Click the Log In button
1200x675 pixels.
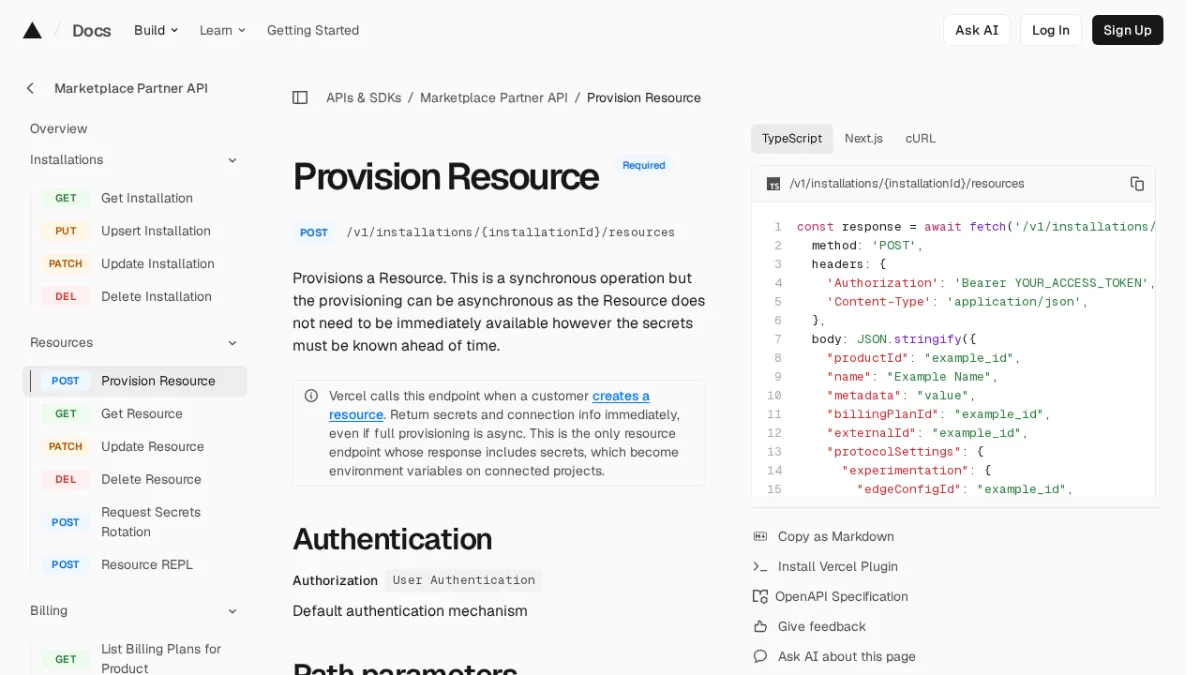[1051, 30]
